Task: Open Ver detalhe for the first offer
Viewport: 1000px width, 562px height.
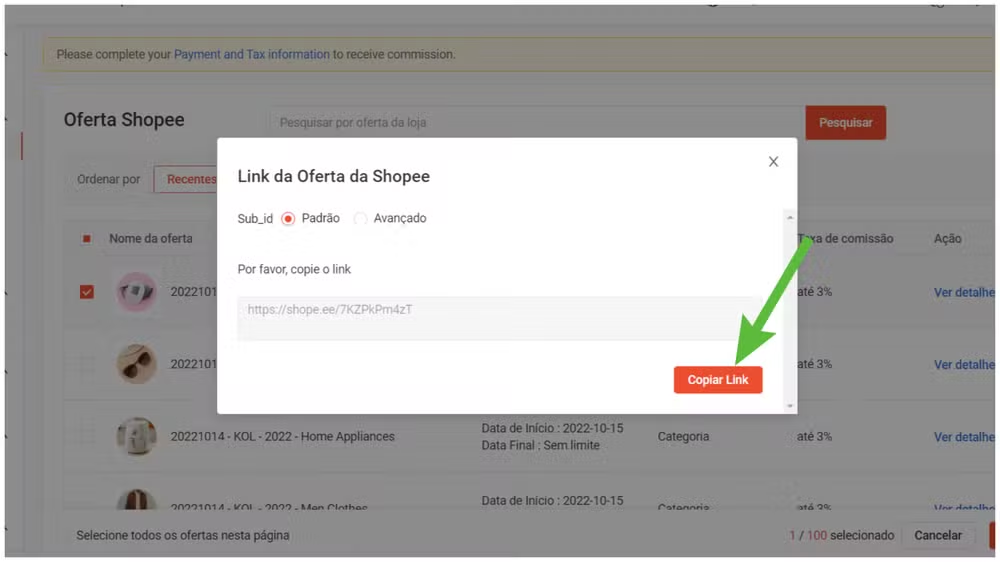Action: pyautogui.click(x=964, y=292)
